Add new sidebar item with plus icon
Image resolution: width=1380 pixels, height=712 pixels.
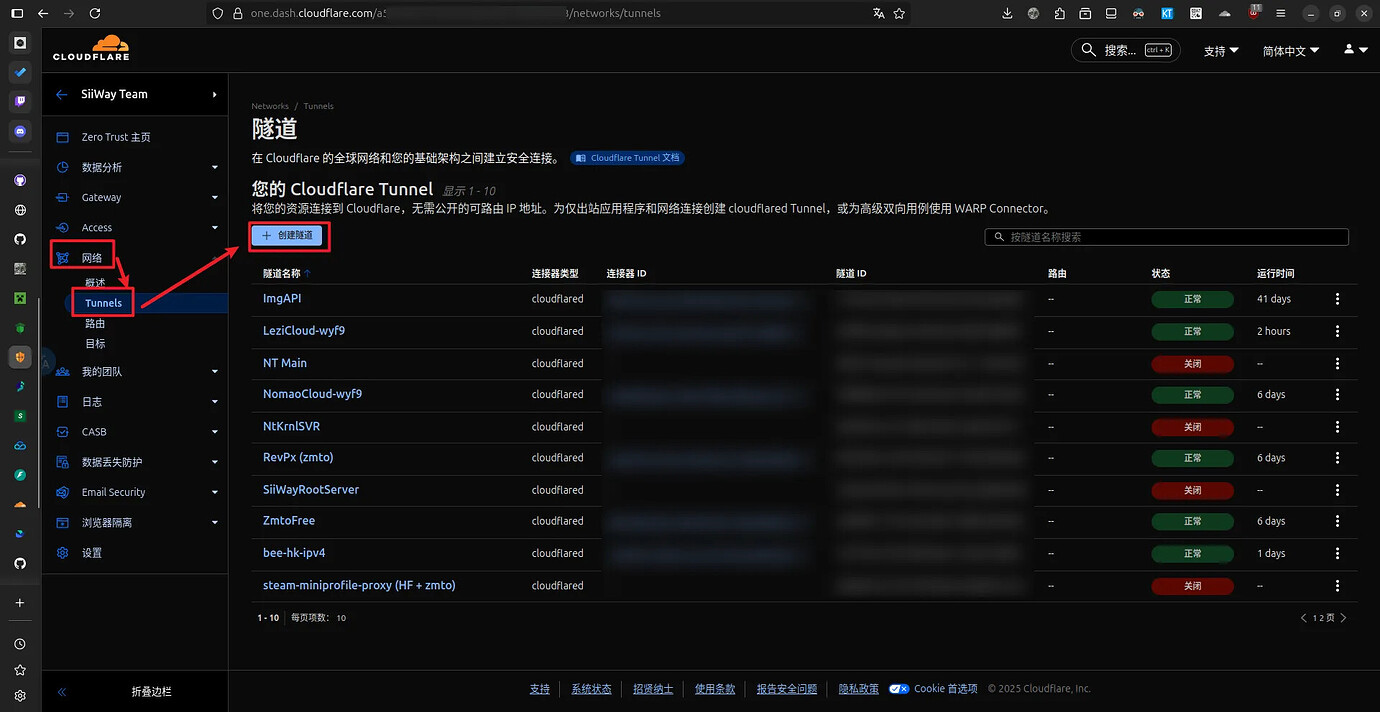tap(20, 603)
